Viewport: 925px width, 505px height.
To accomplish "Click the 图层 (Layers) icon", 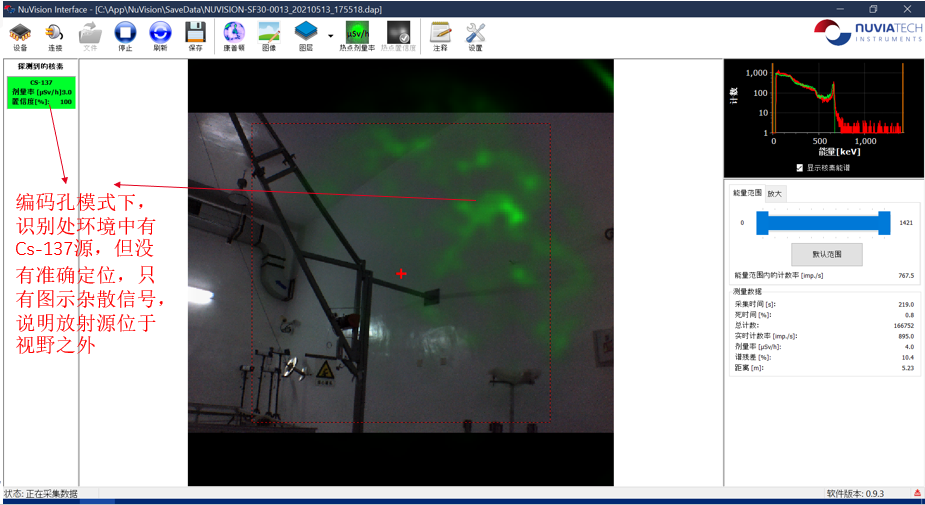I will click(x=305, y=34).
